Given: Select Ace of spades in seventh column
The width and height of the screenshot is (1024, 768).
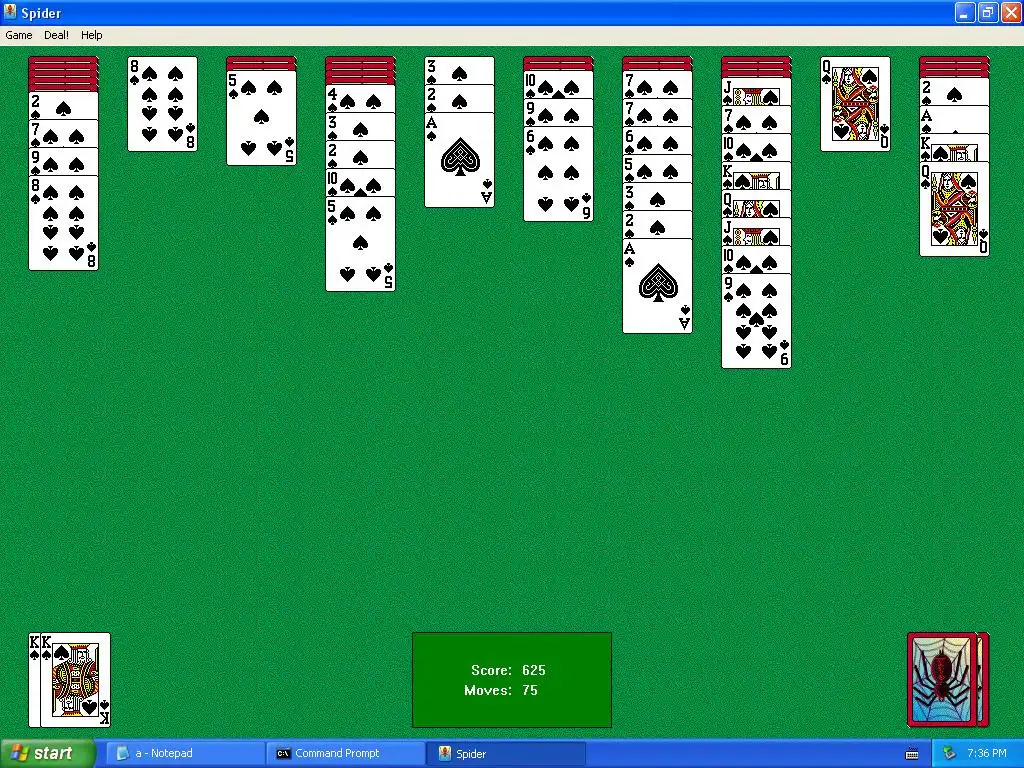Looking at the screenshot, I should 658,286.
